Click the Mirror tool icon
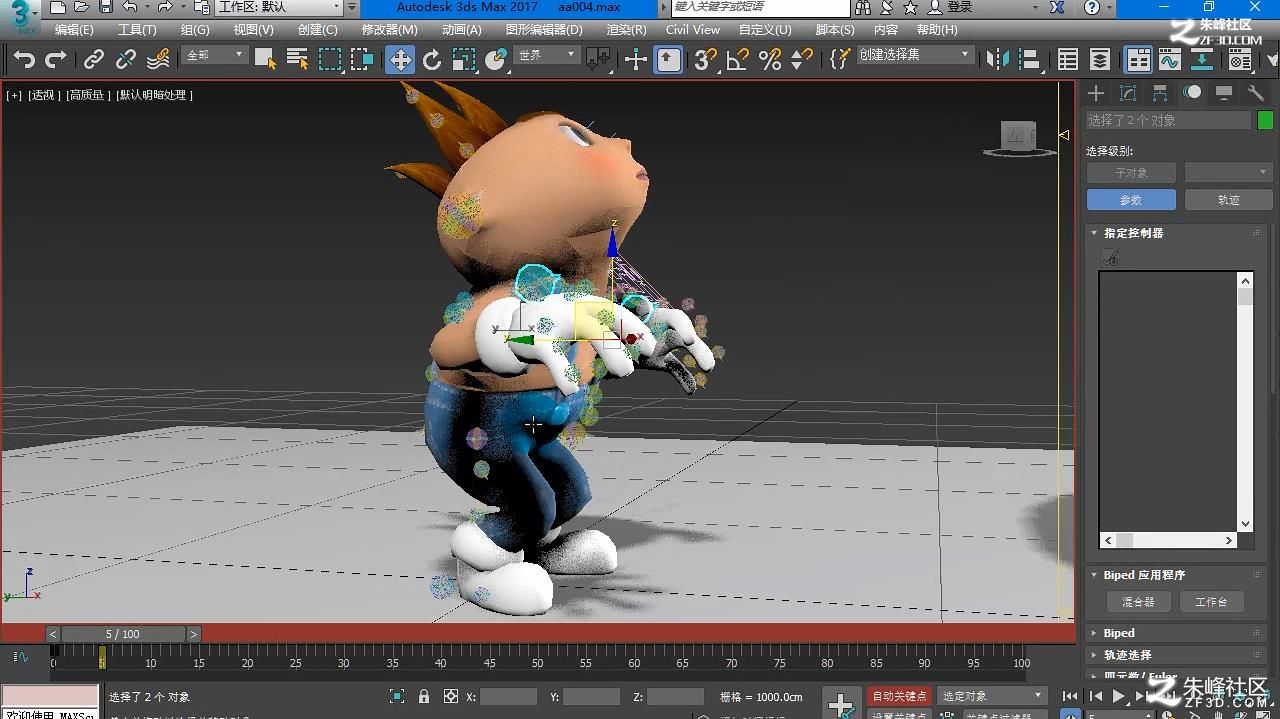Viewport: 1280px width, 719px height. tap(998, 60)
